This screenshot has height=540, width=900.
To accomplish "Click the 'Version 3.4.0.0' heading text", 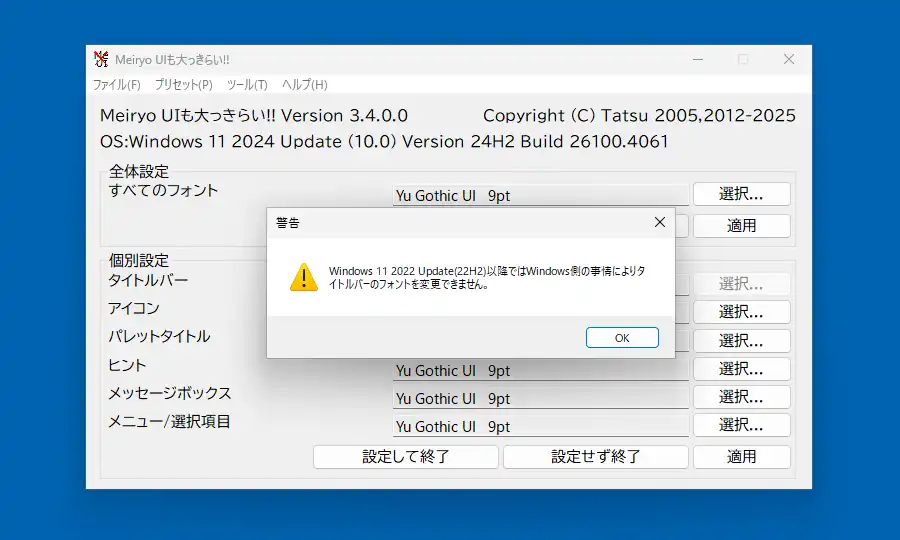I will pos(344,115).
